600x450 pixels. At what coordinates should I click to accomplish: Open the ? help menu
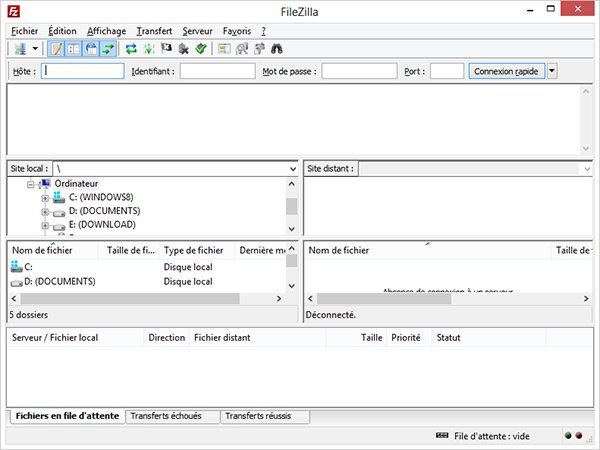coord(264,31)
